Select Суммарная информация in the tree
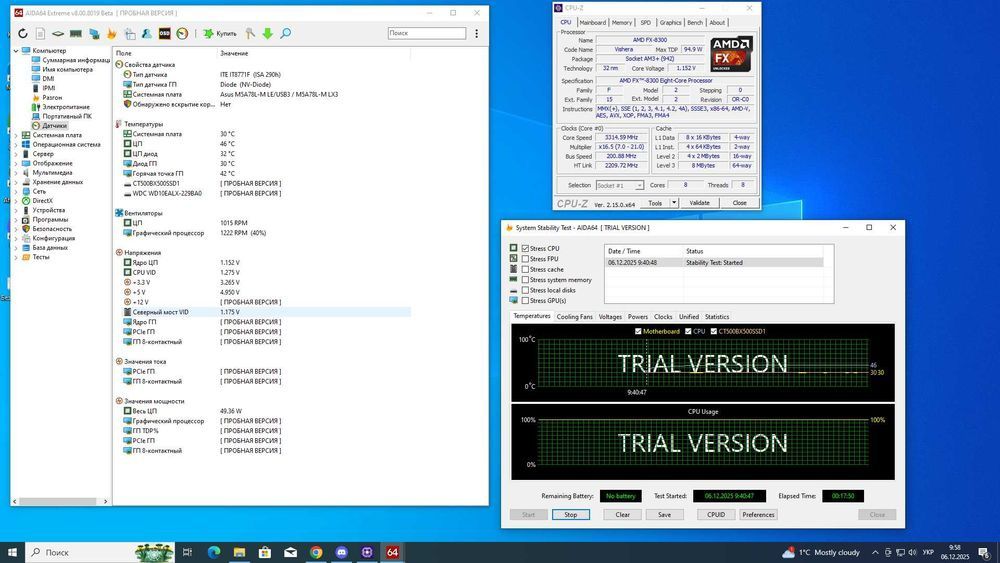This screenshot has width=1000, height=563. click(76, 60)
